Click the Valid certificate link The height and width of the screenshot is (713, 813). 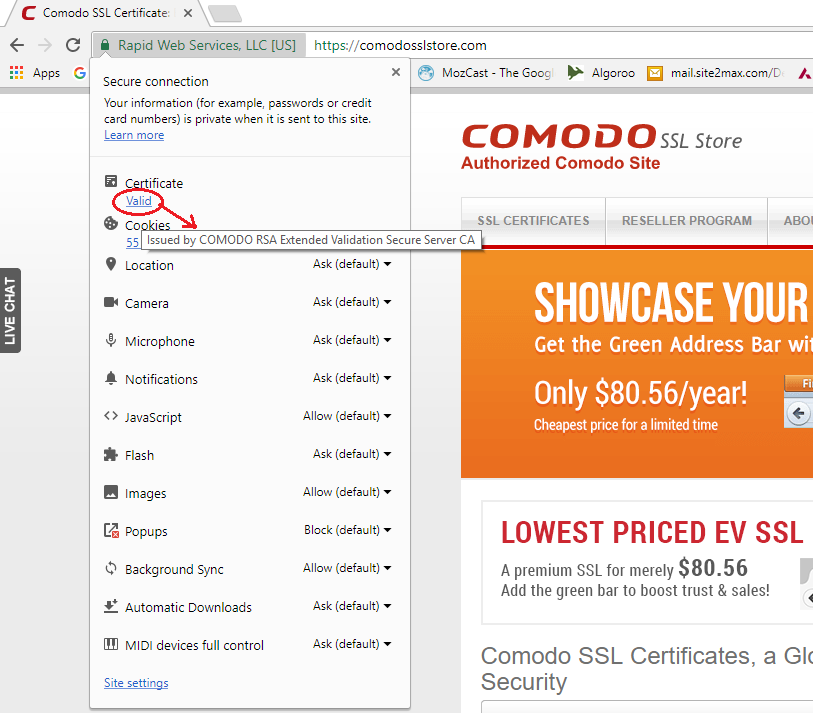[138, 201]
